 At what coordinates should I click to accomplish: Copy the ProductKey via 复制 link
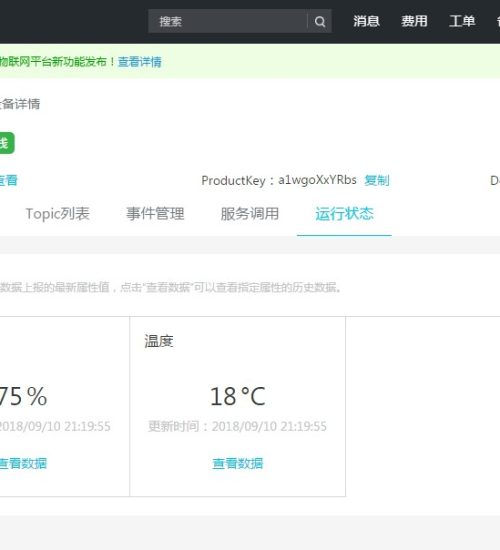(x=377, y=180)
